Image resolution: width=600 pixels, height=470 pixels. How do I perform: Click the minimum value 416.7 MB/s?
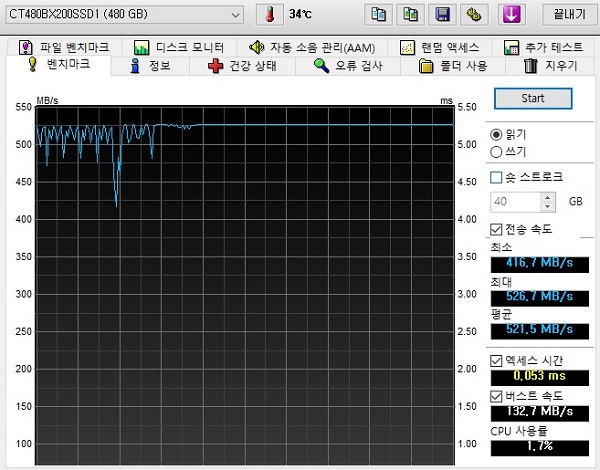[x=540, y=264]
